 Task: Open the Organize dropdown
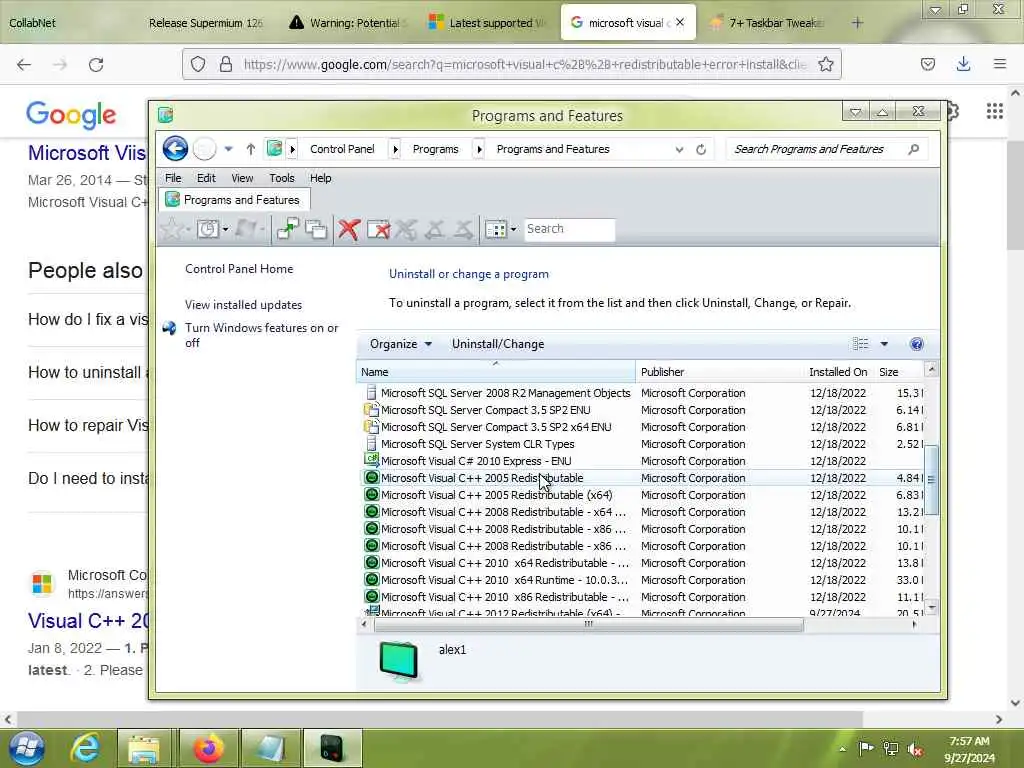tap(400, 344)
